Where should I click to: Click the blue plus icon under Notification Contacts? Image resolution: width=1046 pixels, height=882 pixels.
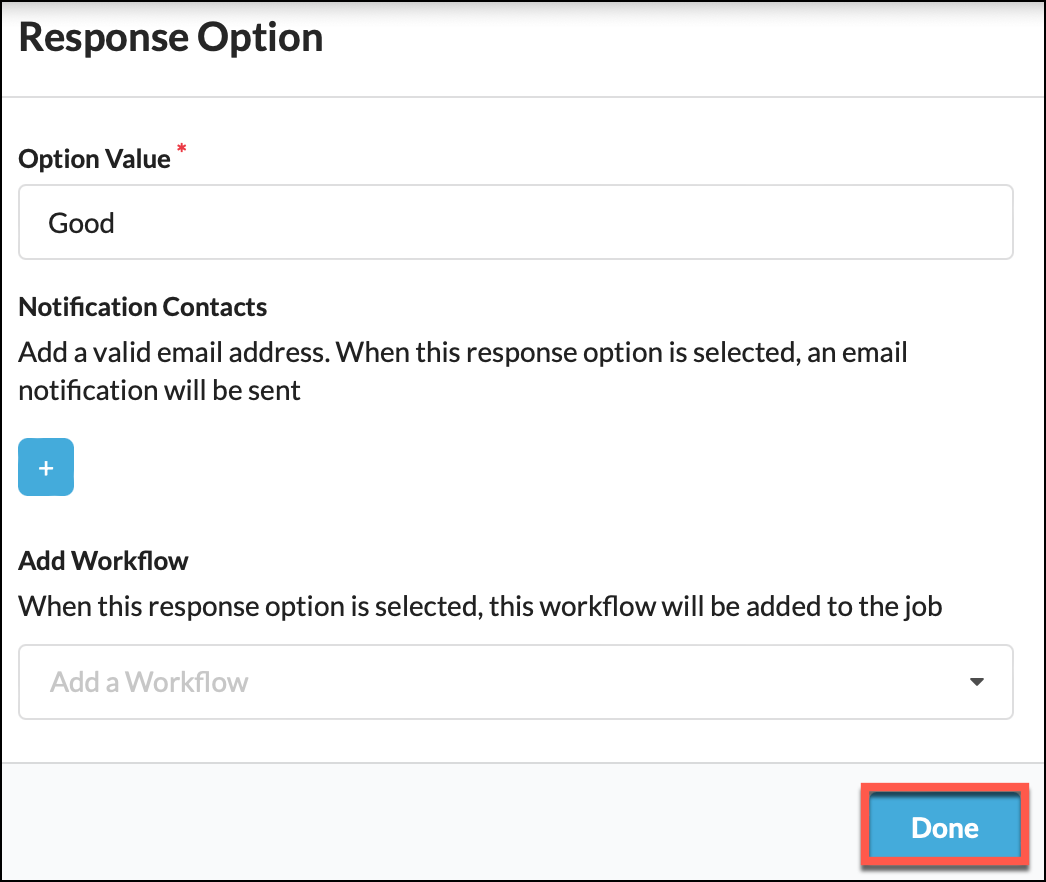pos(45,466)
